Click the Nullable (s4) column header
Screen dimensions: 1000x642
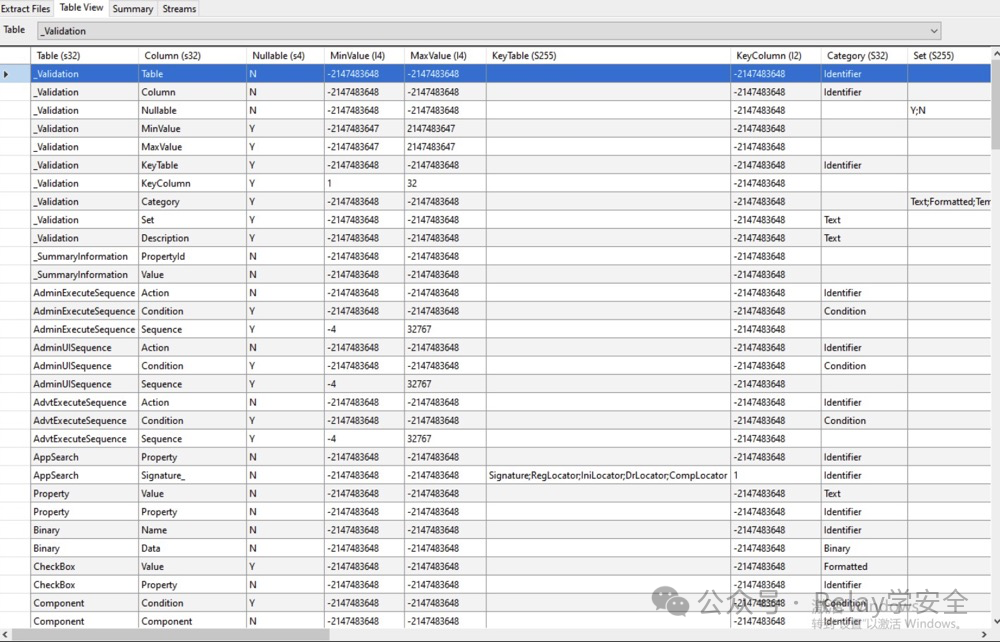[x=285, y=55]
